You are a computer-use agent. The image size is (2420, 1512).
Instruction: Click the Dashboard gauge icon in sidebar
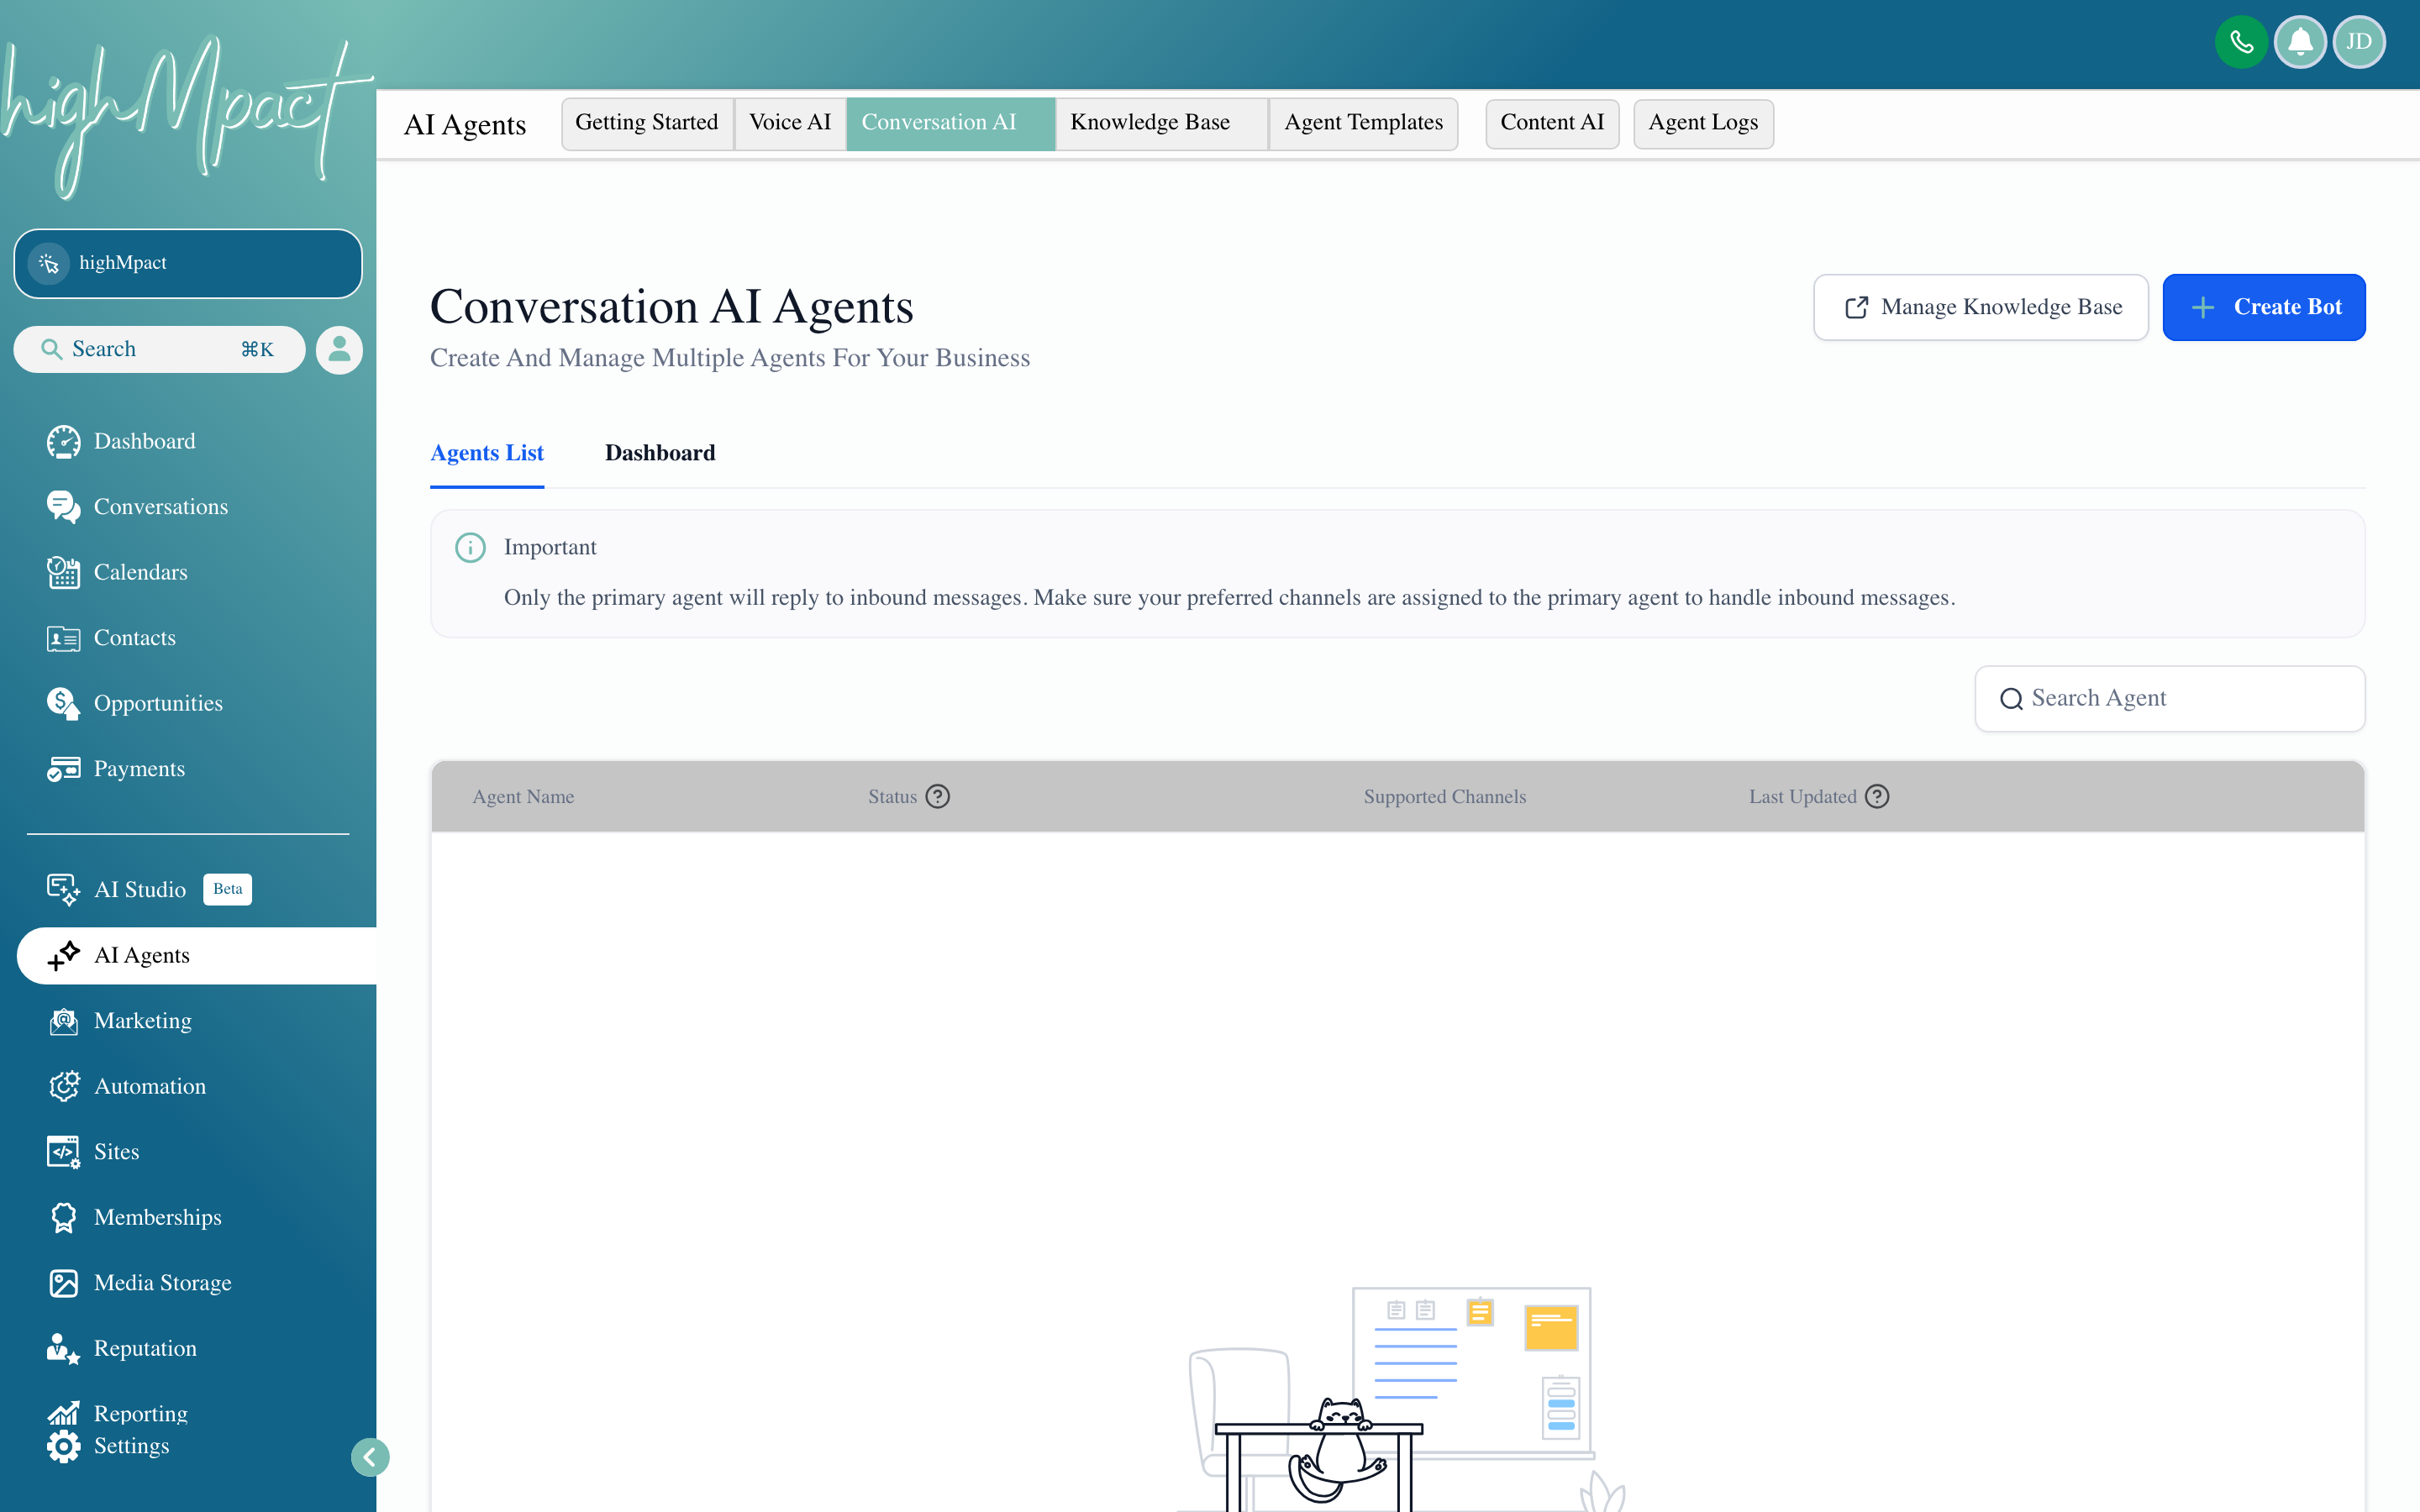[x=63, y=441]
